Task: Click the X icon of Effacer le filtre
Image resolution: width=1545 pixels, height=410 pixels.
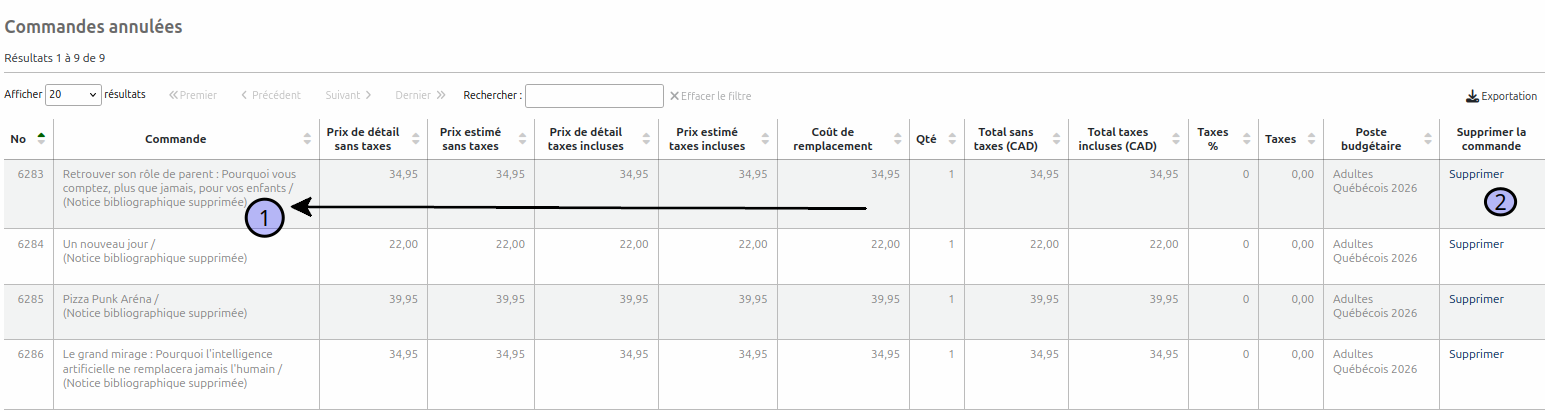Action: (674, 96)
